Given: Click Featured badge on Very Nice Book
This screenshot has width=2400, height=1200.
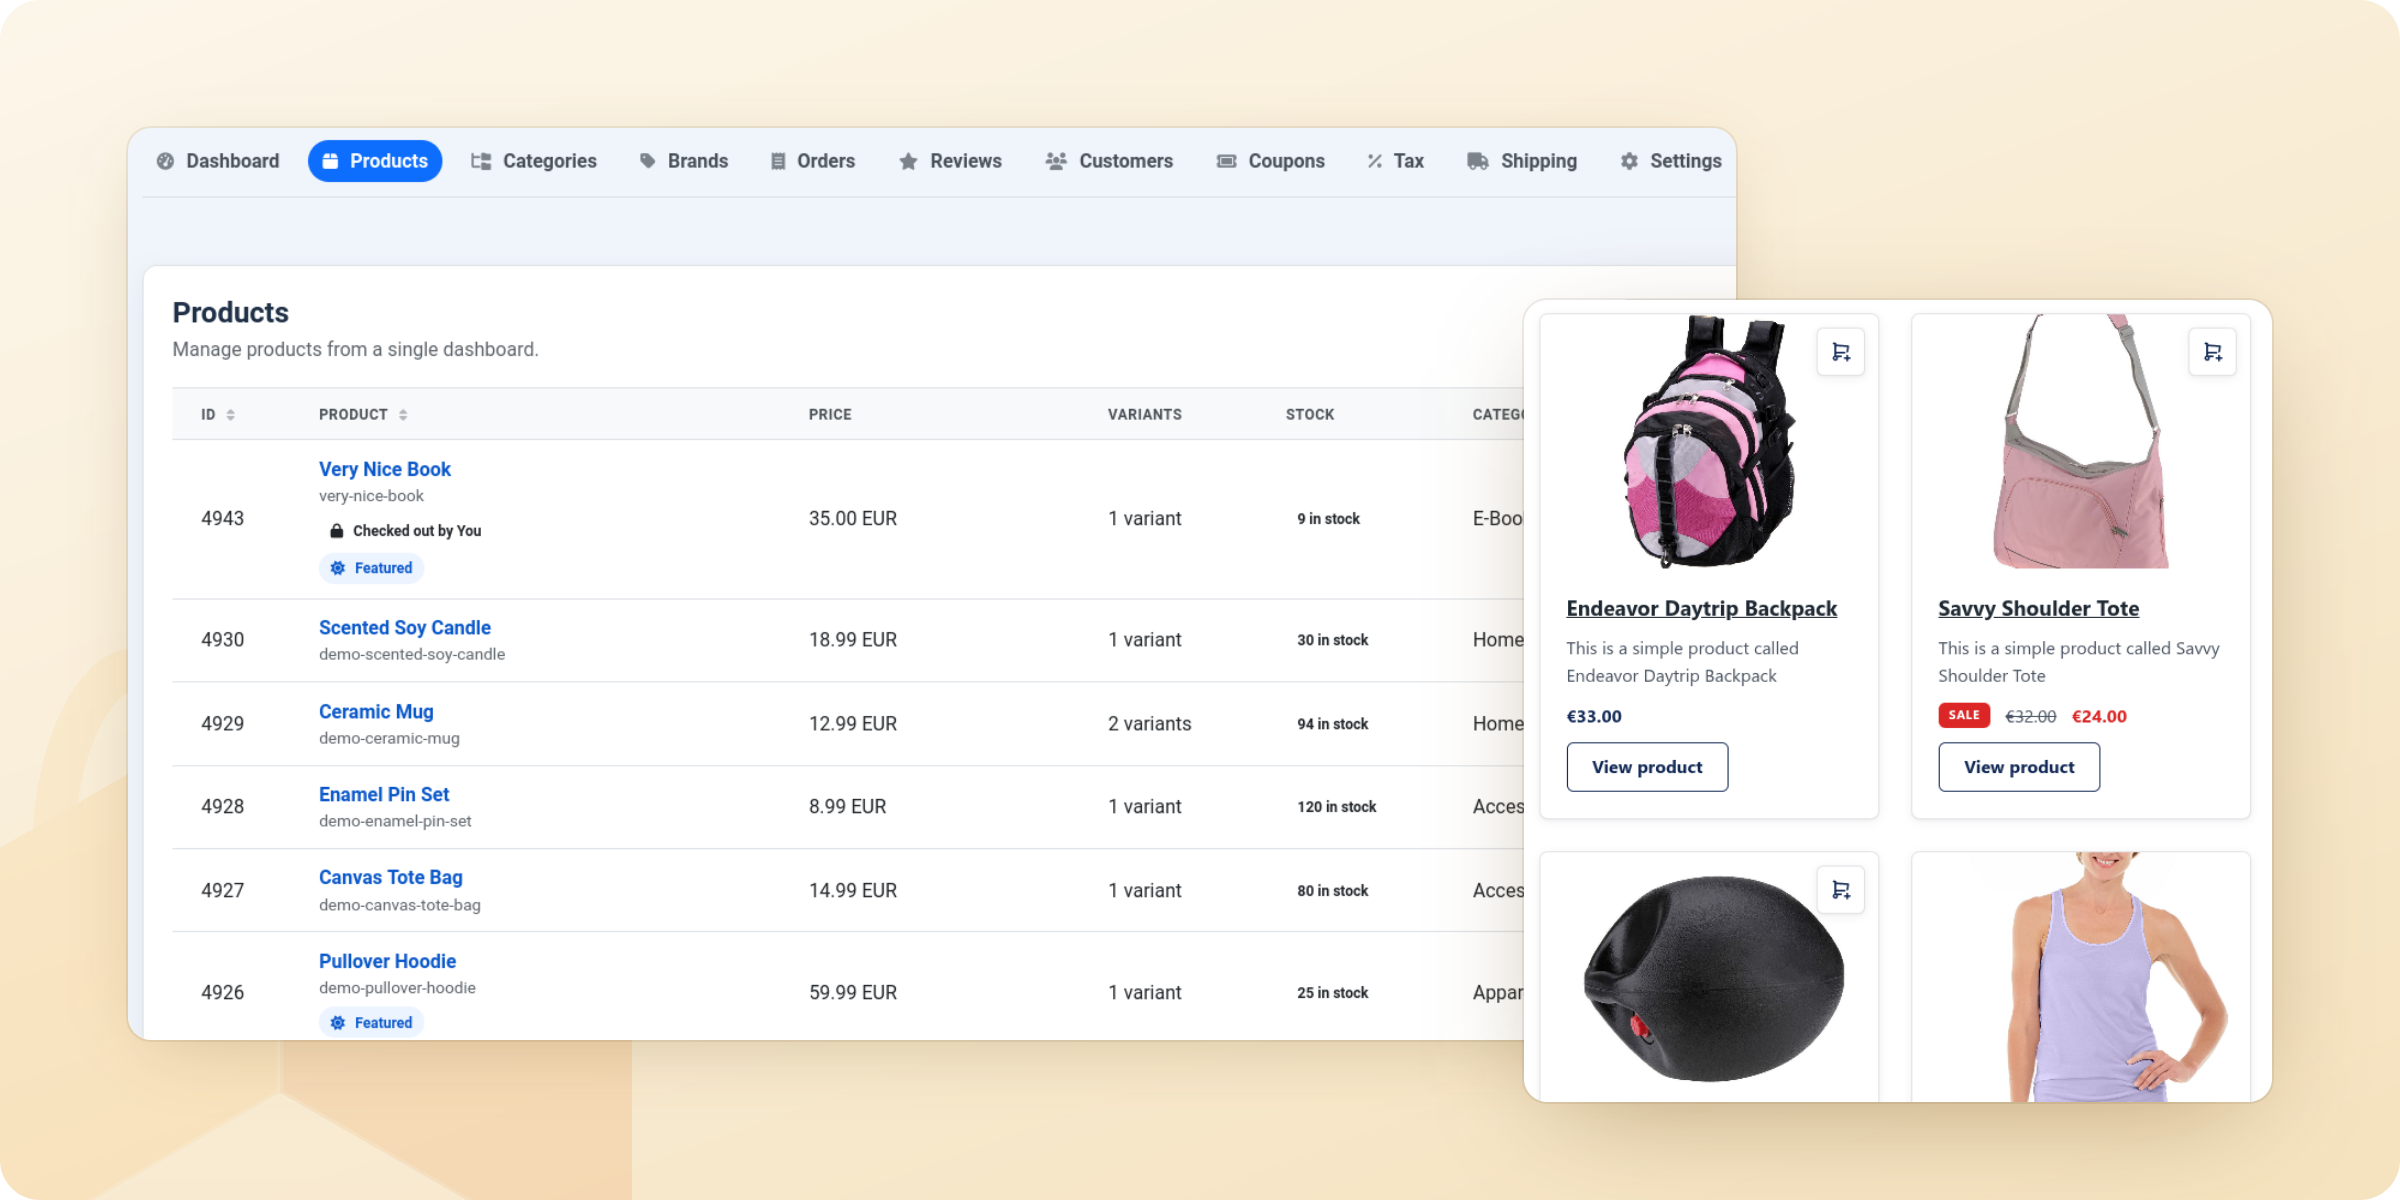Looking at the screenshot, I should click(371, 568).
